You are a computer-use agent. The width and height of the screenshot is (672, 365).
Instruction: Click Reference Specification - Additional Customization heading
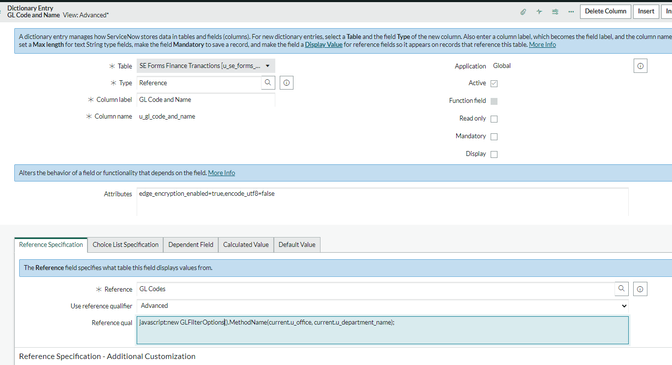coord(107,356)
